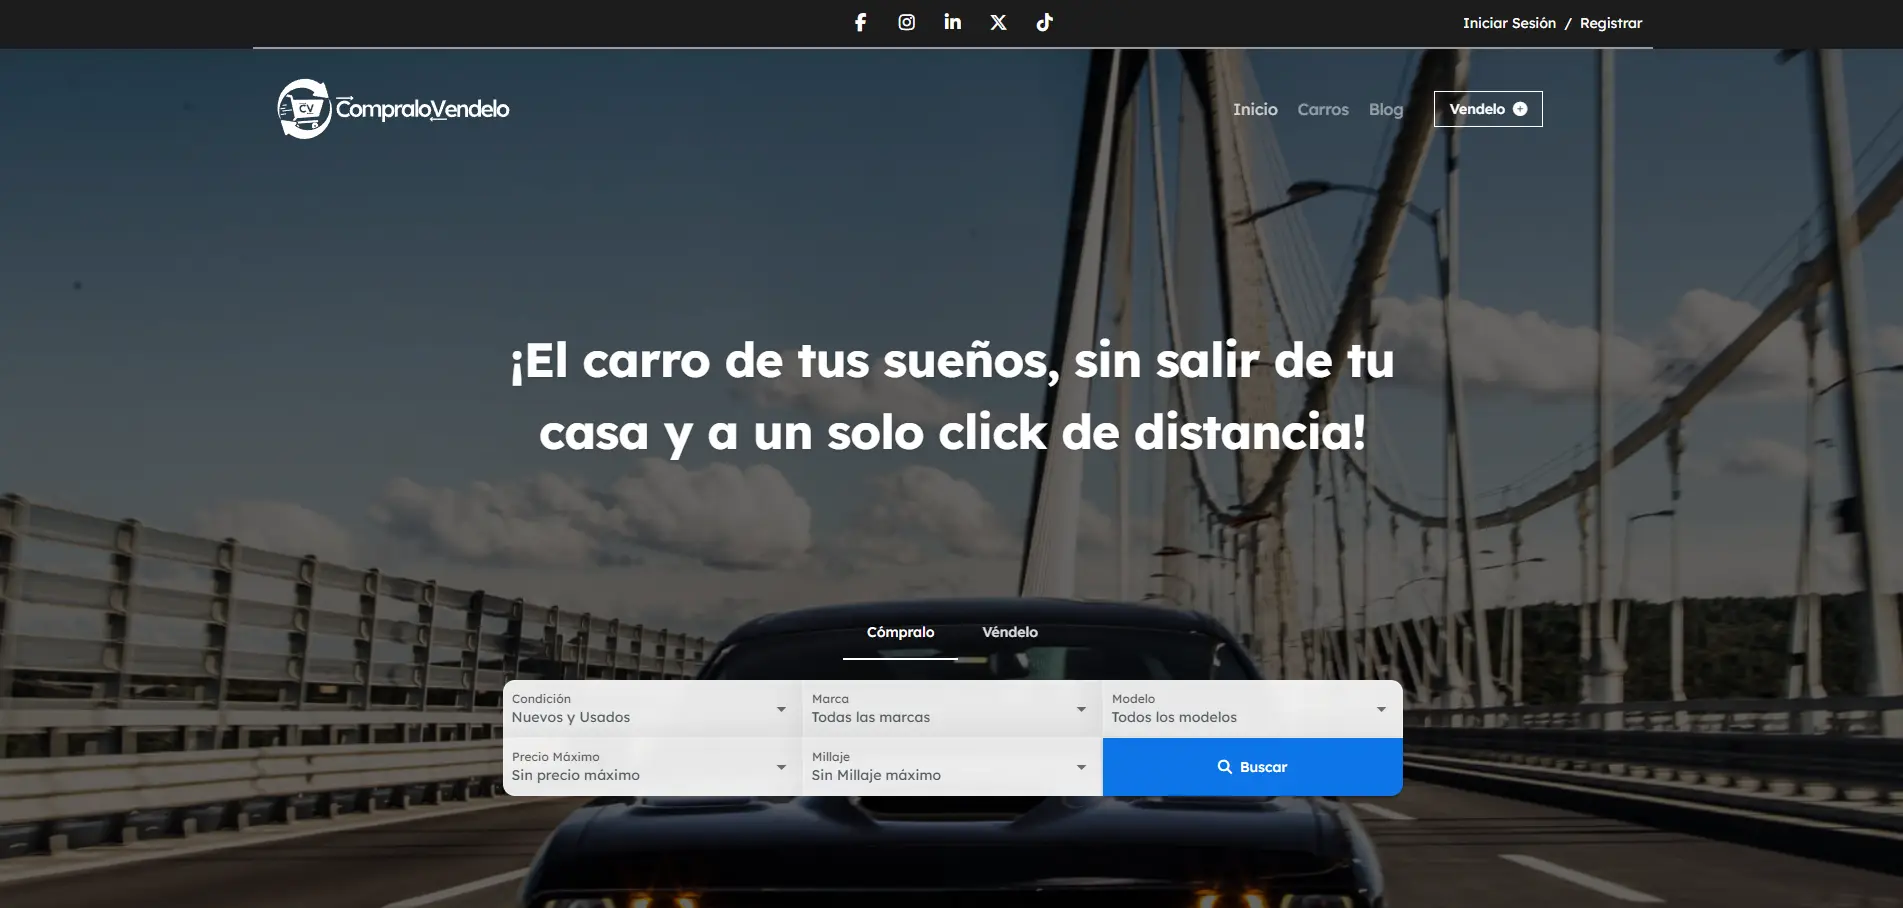
Task: Click the hero headline text
Action: pos(952,397)
